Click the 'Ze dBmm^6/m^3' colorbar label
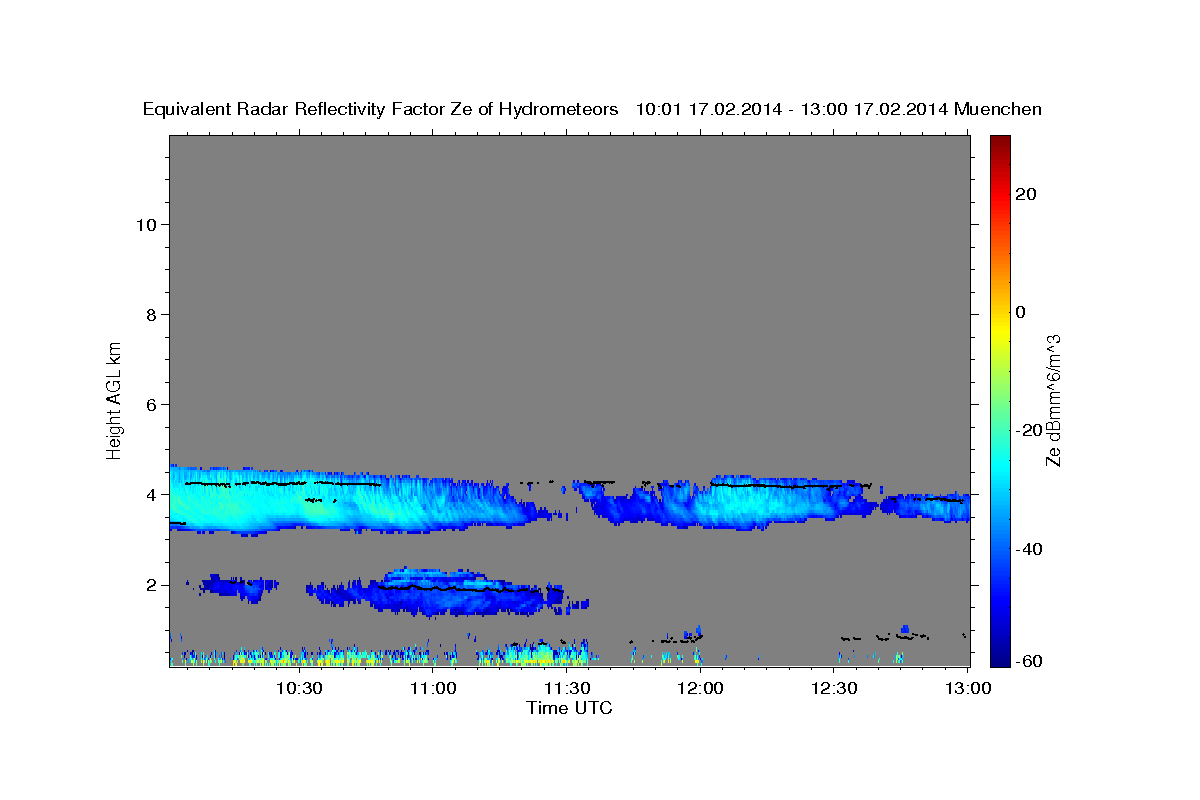The image size is (1200, 800). 1053,400
